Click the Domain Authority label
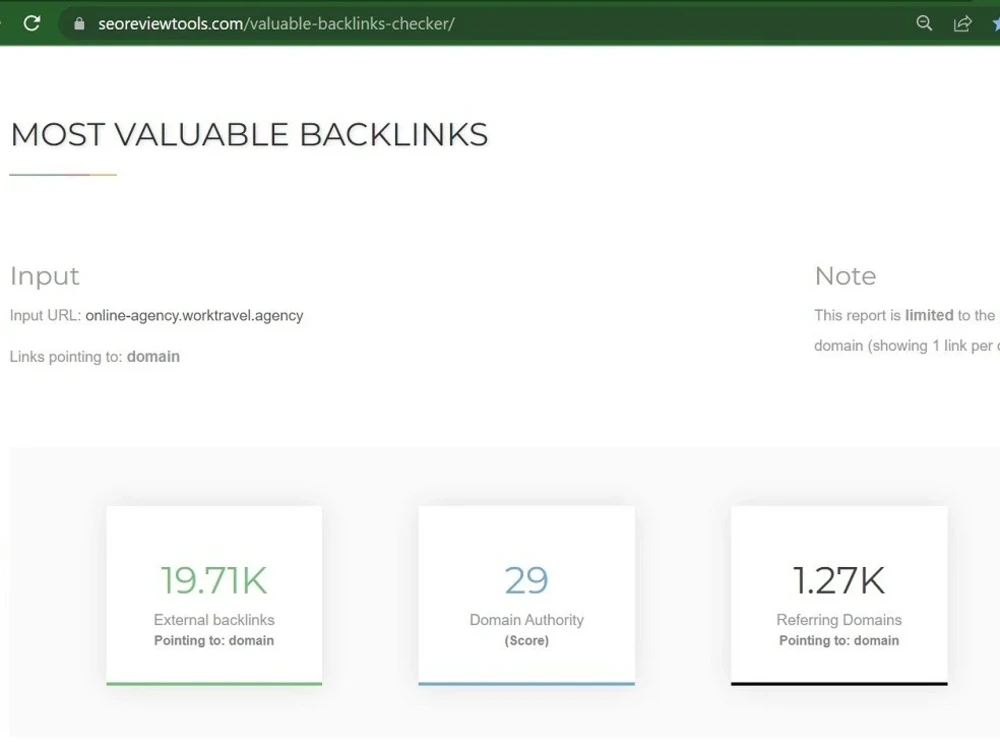The width and height of the screenshot is (1000, 750). click(526, 620)
